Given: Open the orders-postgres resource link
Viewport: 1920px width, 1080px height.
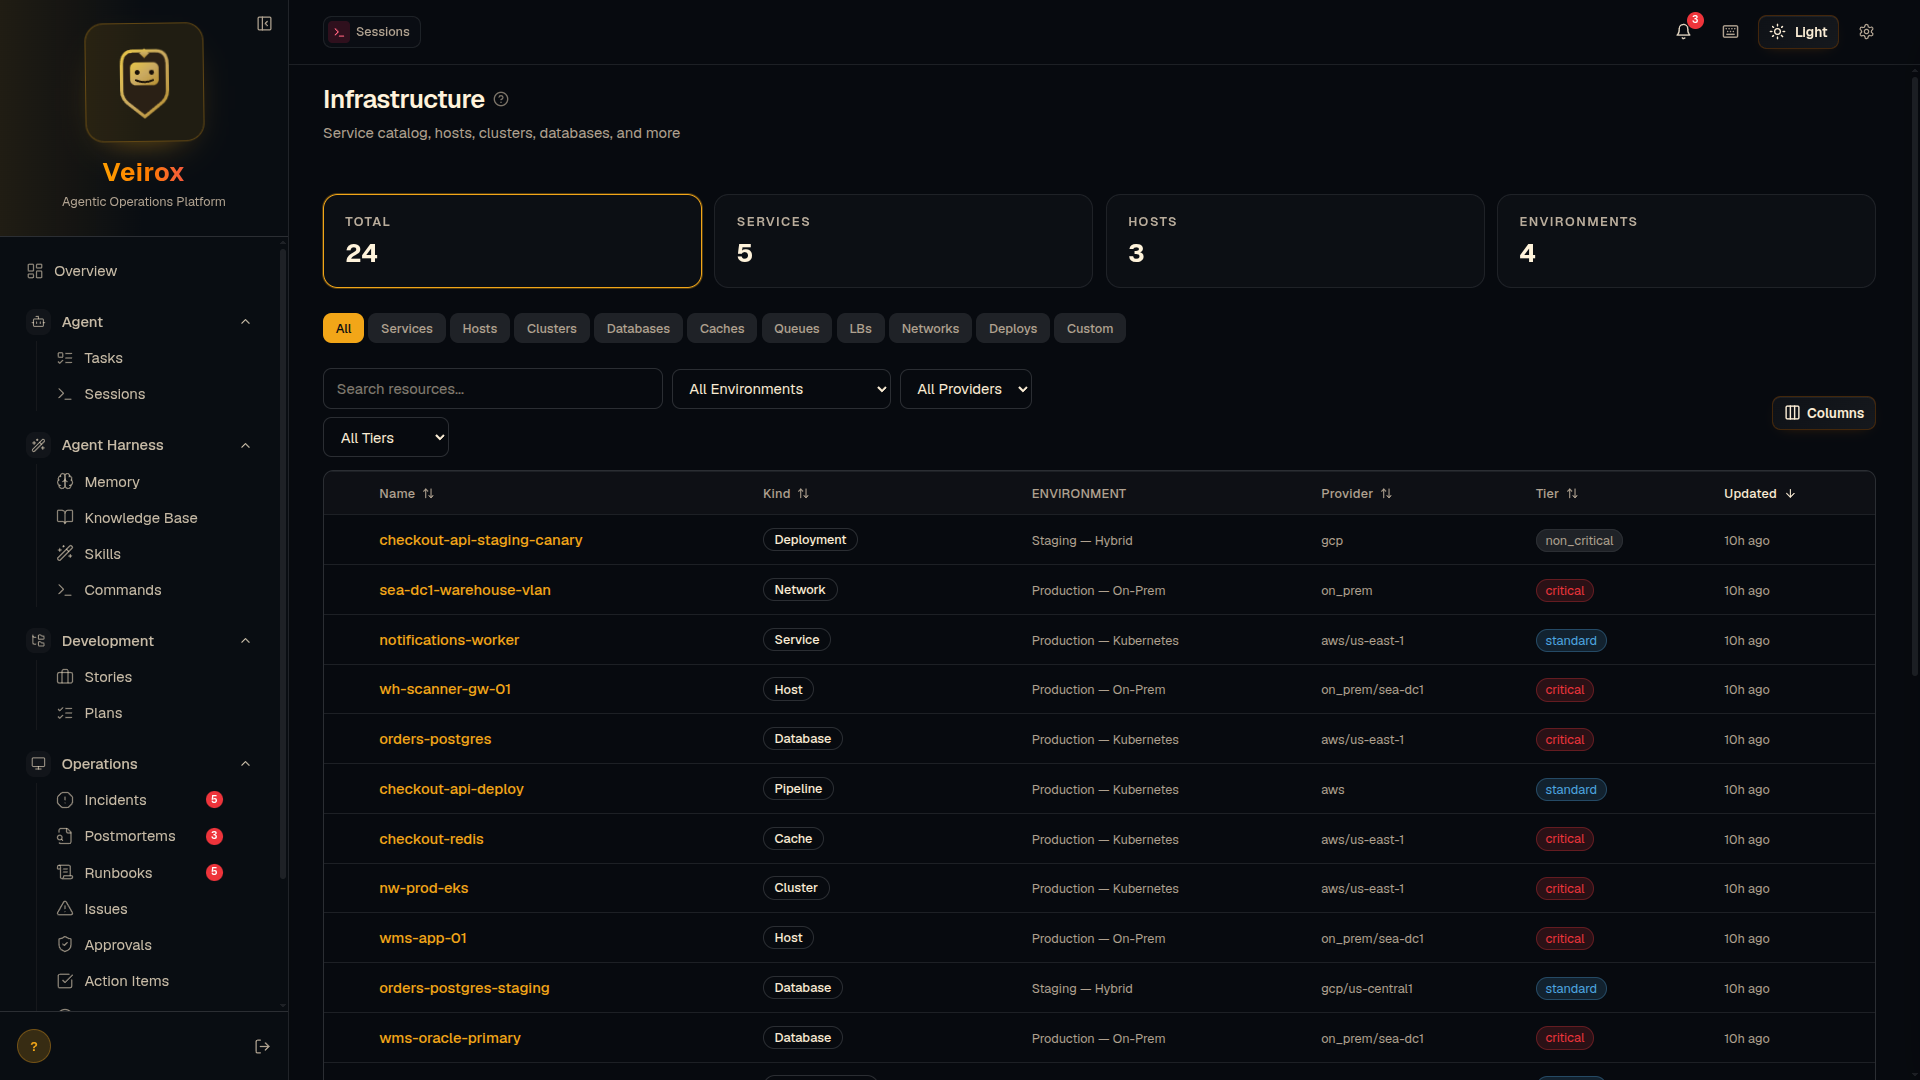Looking at the screenshot, I should (435, 739).
